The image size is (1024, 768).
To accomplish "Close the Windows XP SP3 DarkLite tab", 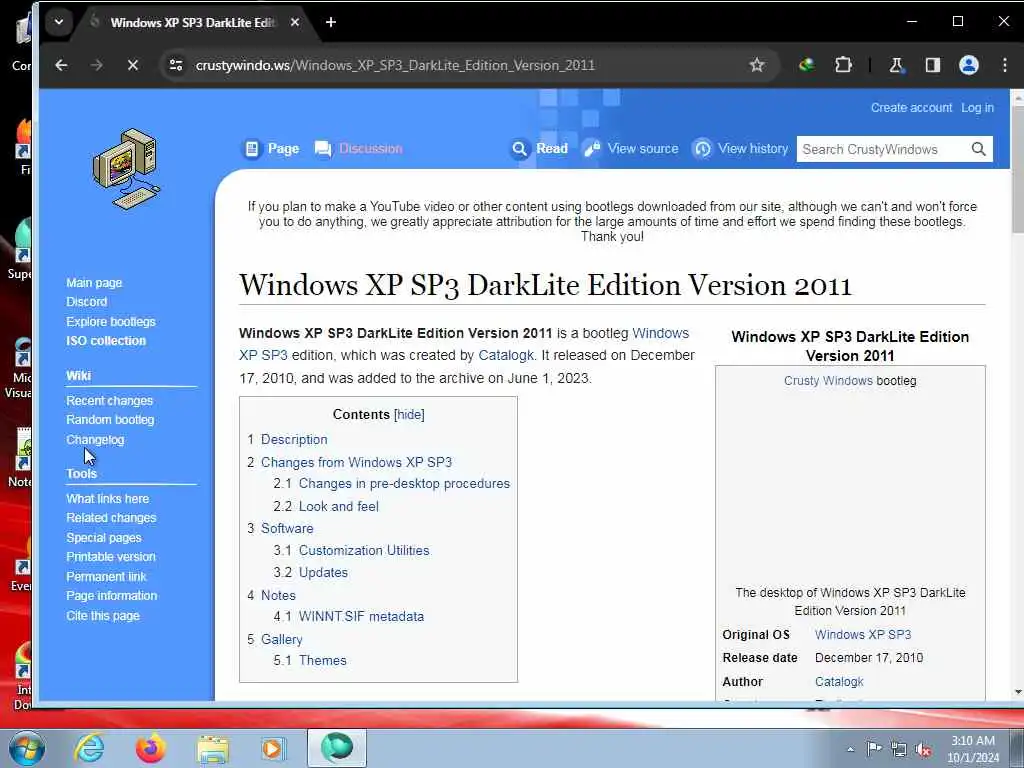I will click(x=295, y=22).
